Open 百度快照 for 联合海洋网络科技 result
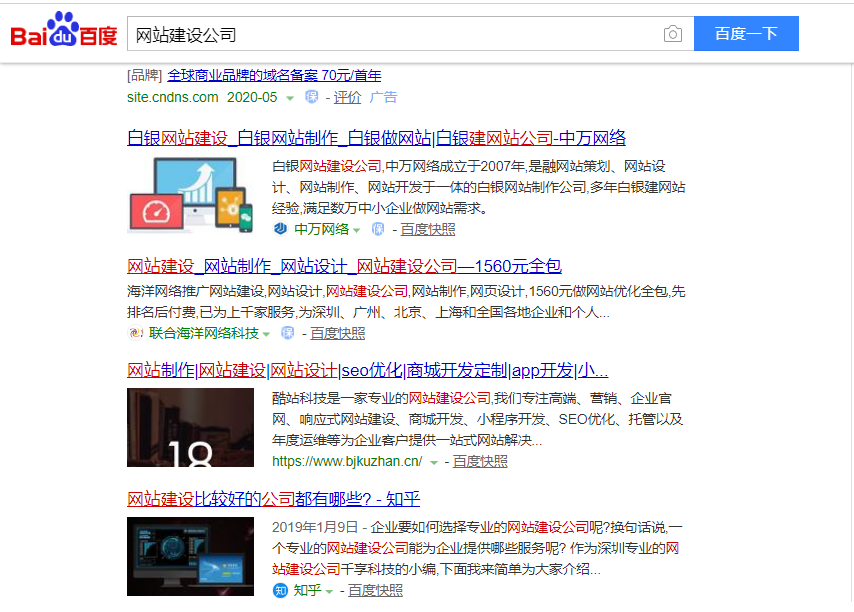 coord(337,334)
